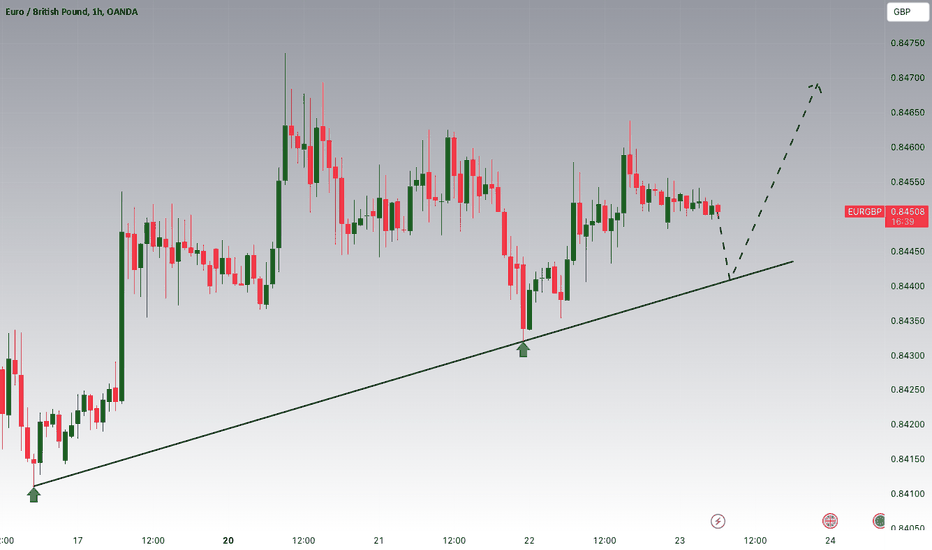
Task: Click the 0.84750 price axis label
Action: click(907, 43)
